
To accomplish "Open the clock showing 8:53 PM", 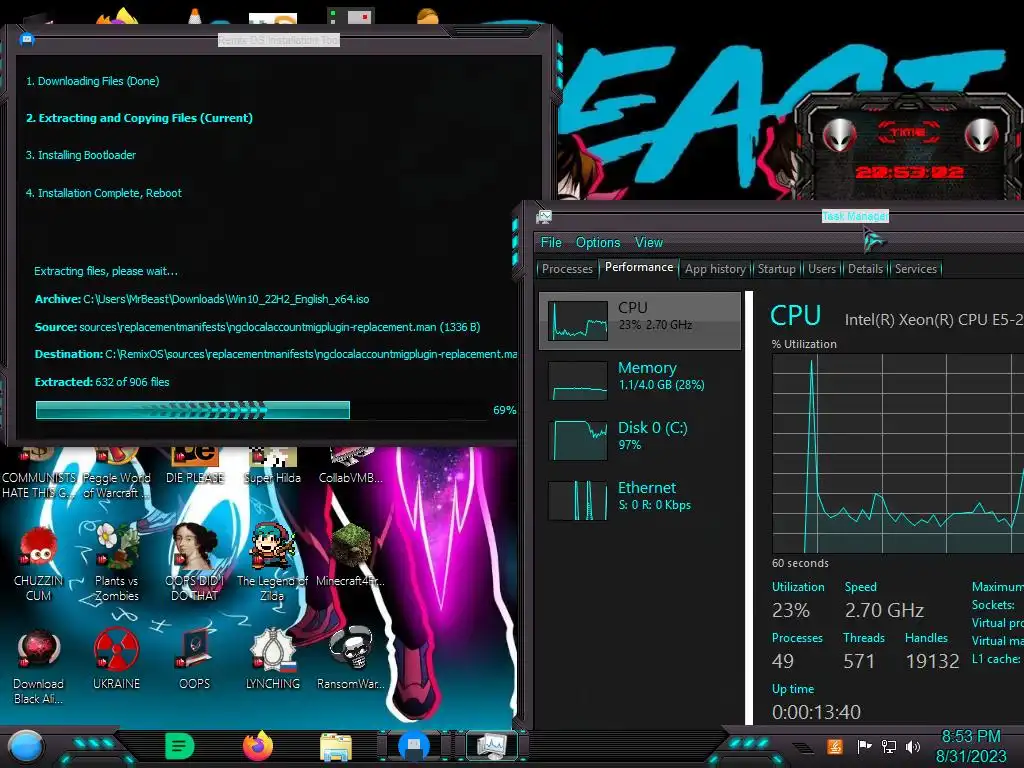I will point(971,746).
